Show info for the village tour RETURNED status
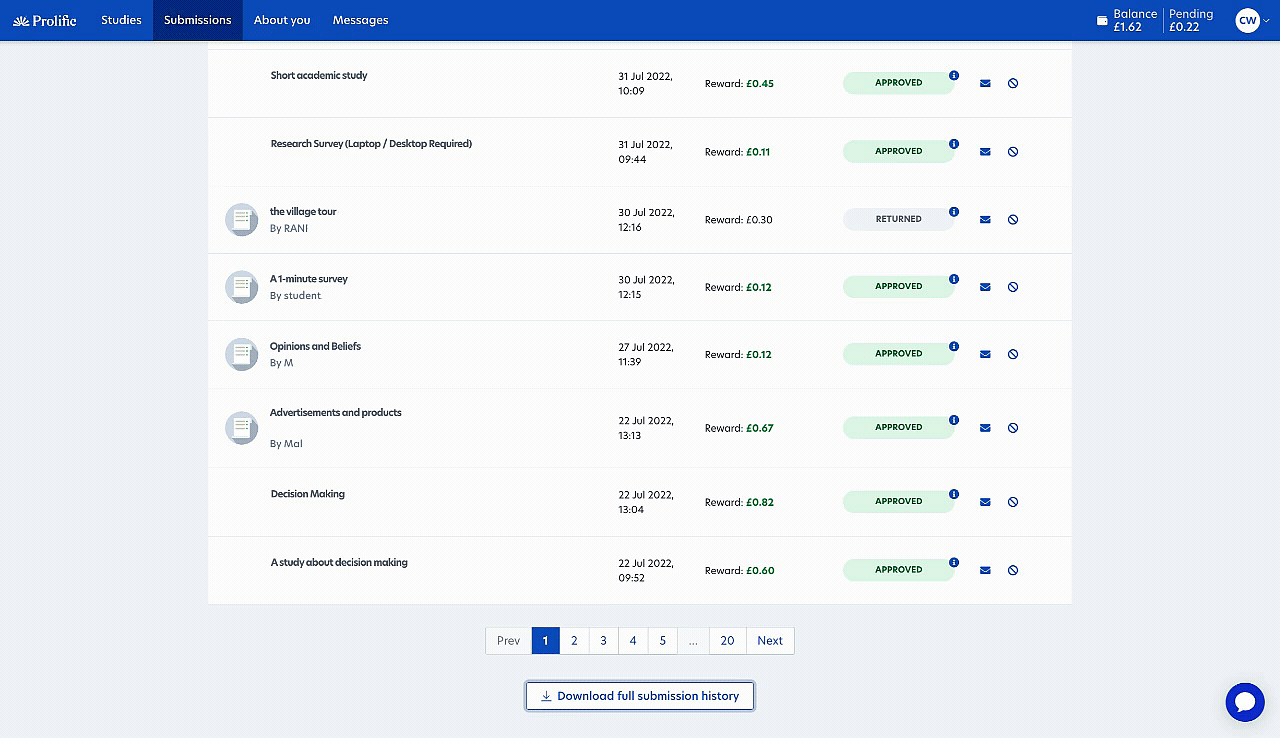Image resolution: width=1280 pixels, height=738 pixels. [954, 212]
